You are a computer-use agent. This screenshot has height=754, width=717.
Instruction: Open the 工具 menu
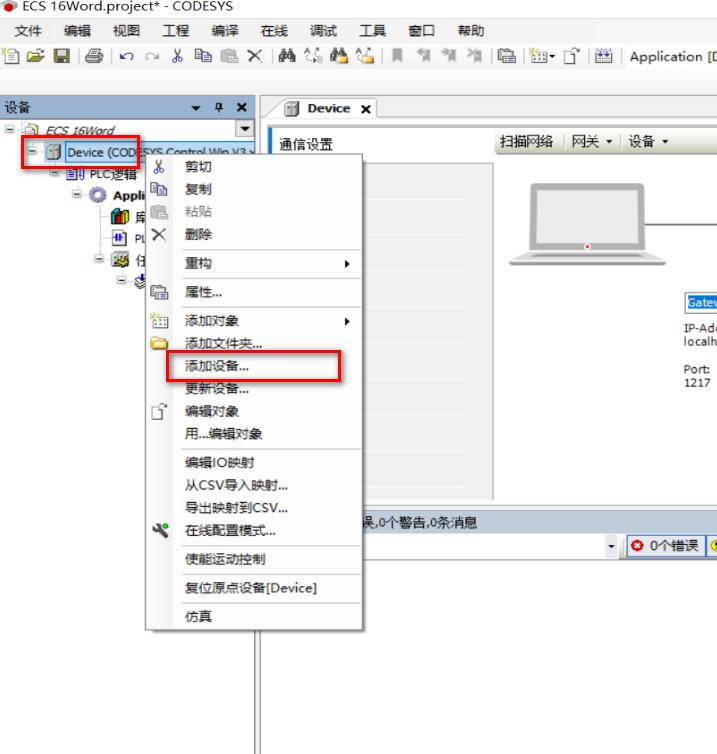373,31
